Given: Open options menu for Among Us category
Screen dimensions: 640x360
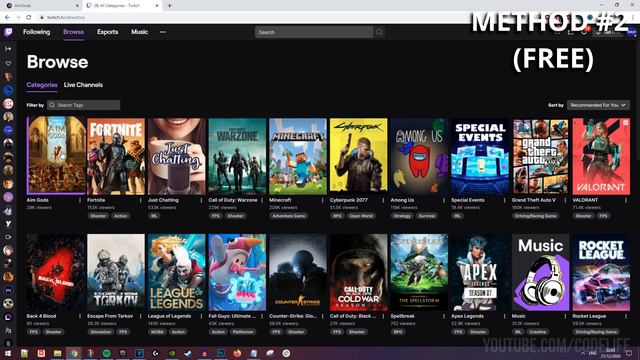Looking at the screenshot, I should tap(444, 200).
